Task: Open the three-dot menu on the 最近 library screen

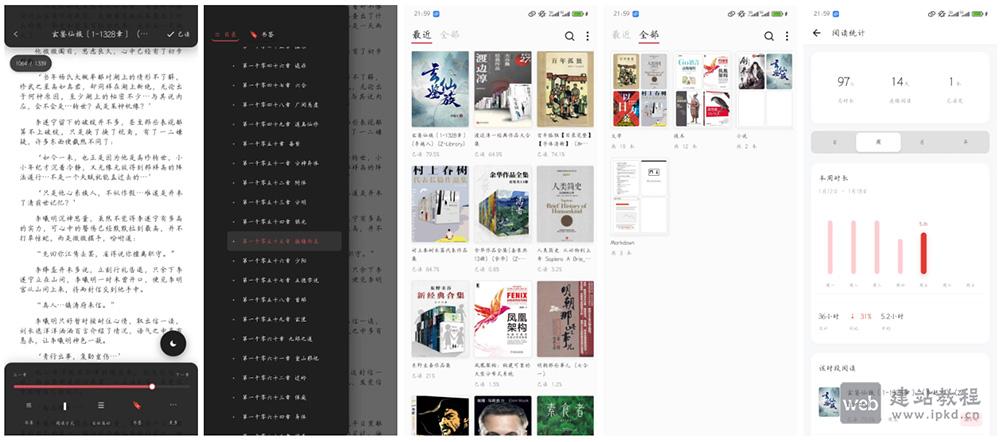Action: click(x=587, y=36)
